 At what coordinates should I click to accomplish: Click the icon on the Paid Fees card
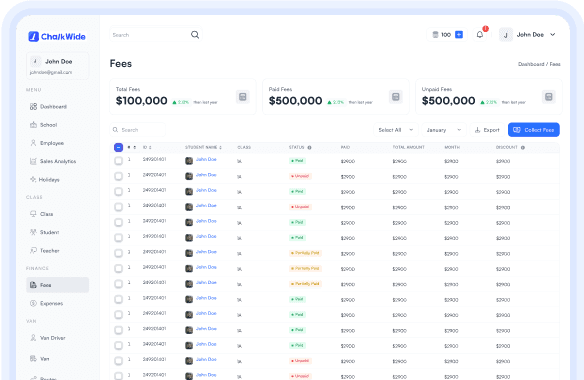tap(396, 97)
